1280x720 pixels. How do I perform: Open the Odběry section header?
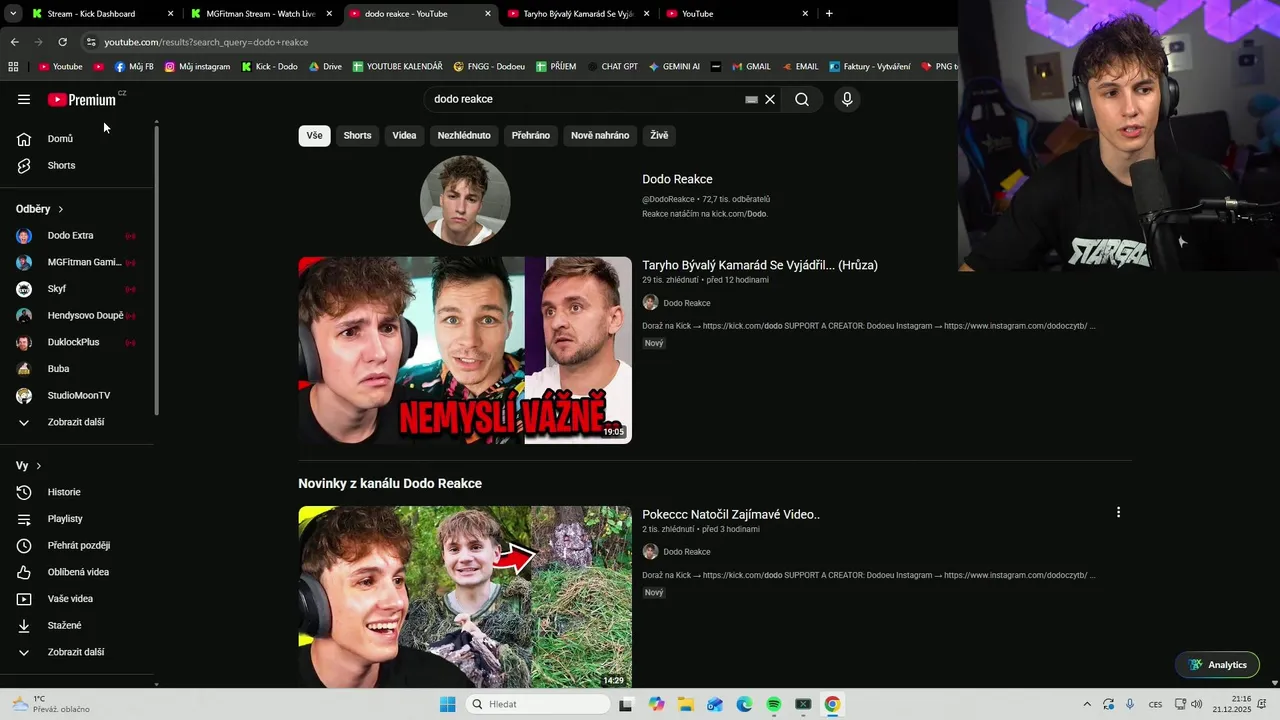coord(40,209)
